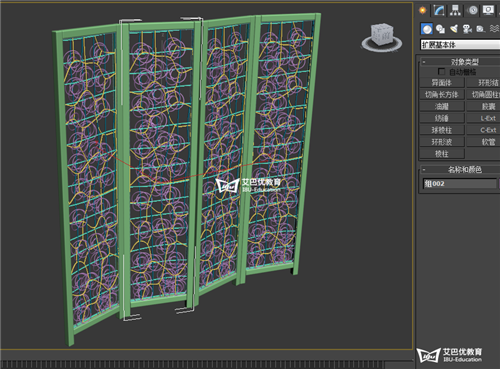Click the 异面体 button
Screen dimensions: 500x369
click(x=442, y=83)
